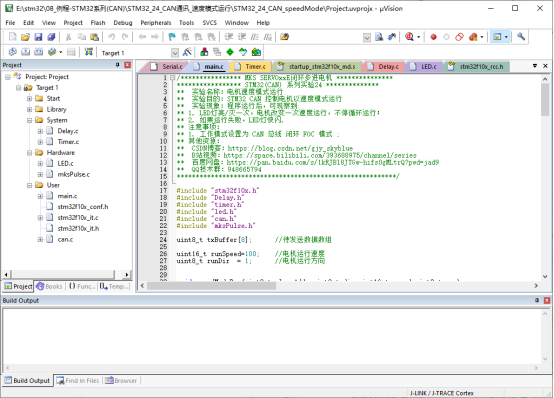Open Target 1 dropdown

tap(175, 53)
